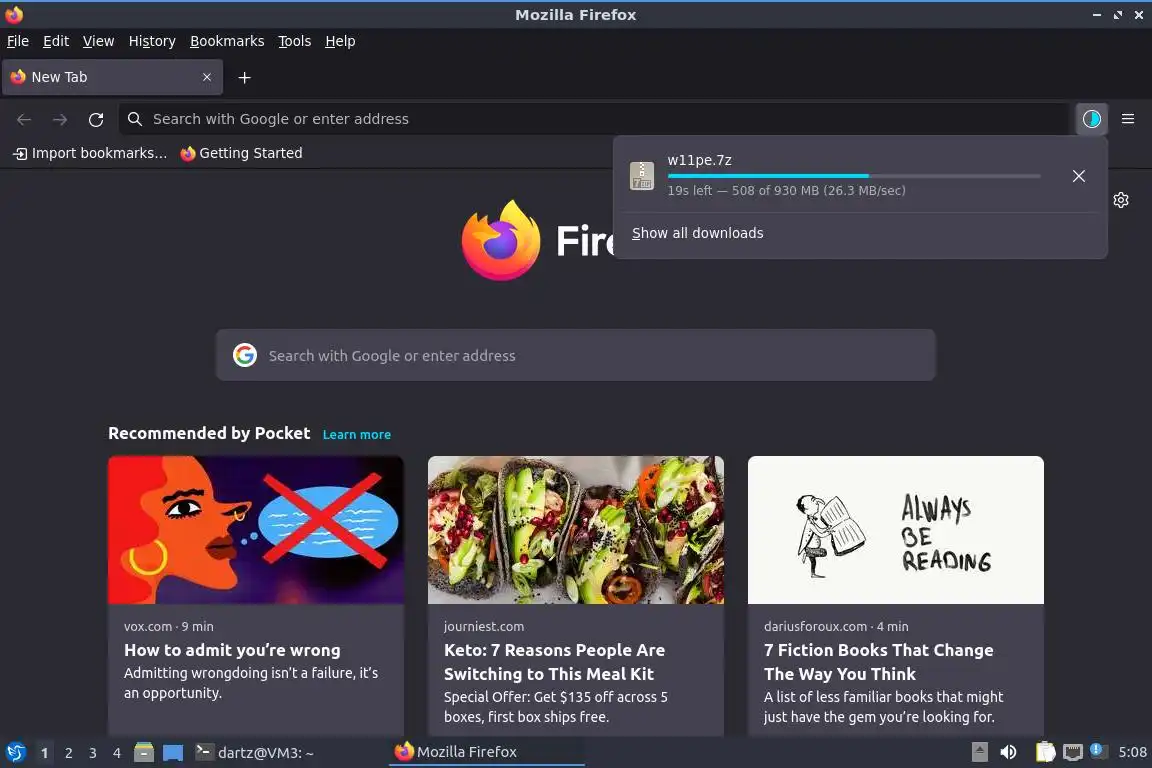Switch to workspace 1
The height and width of the screenshot is (768, 1152).
pos(45,753)
